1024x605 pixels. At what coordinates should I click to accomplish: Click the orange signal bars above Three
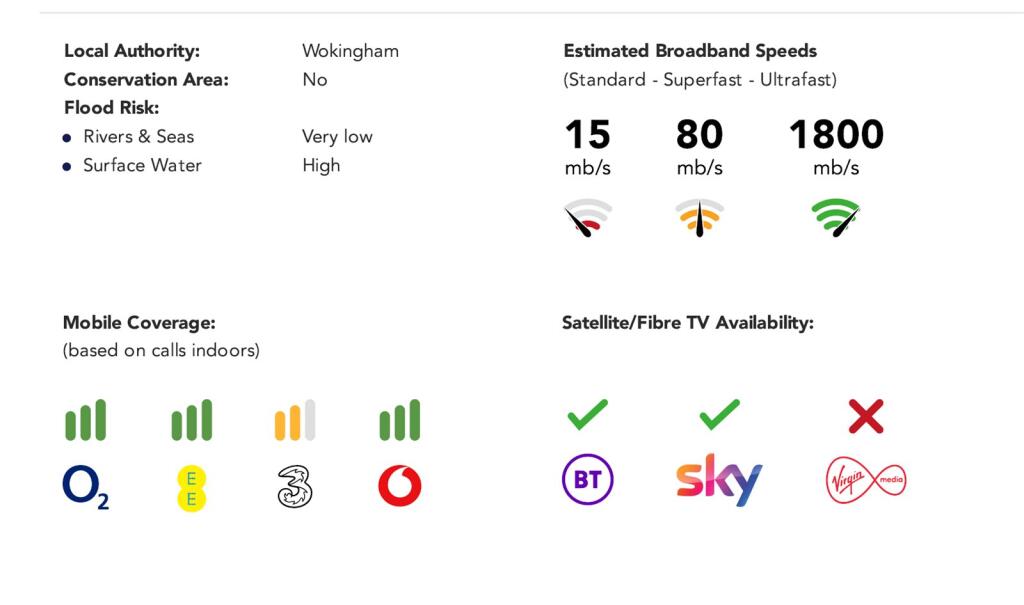pyautogui.click(x=295, y=421)
